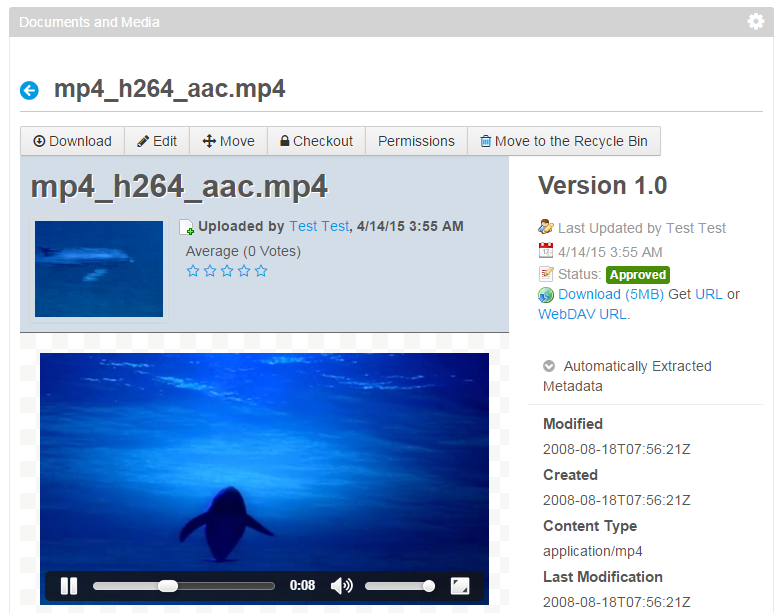781x613 pixels.
Task: Select the Average (0 Votes) text
Action: pyautogui.click(x=243, y=251)
